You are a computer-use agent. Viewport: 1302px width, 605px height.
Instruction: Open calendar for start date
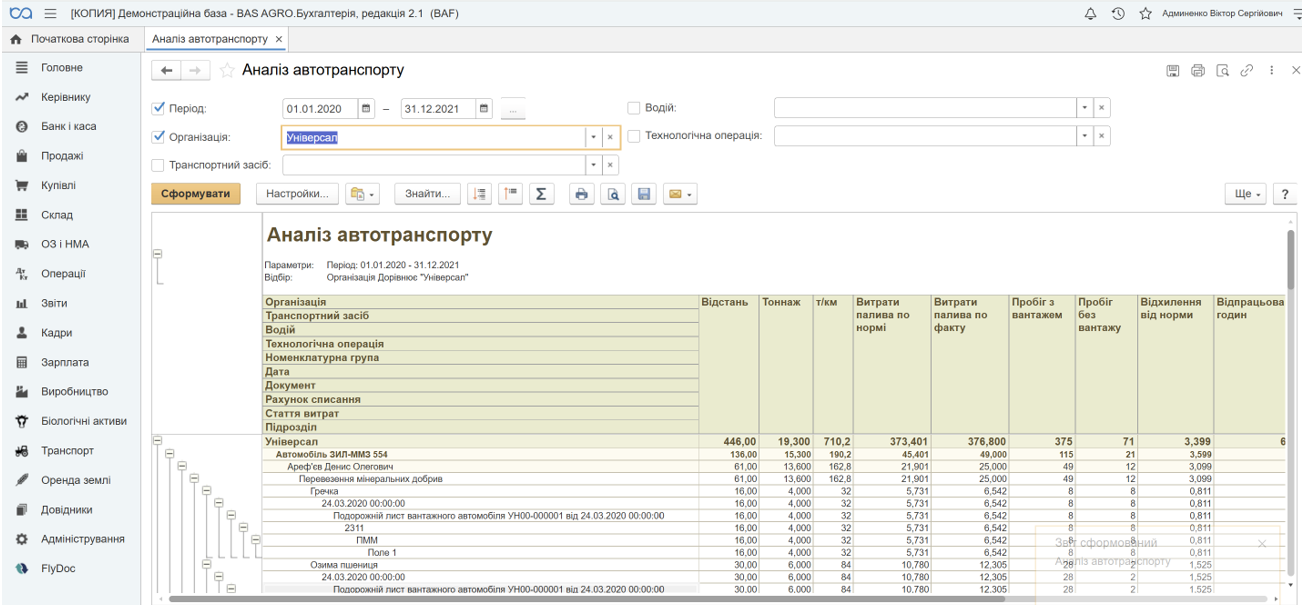(366, 108)
